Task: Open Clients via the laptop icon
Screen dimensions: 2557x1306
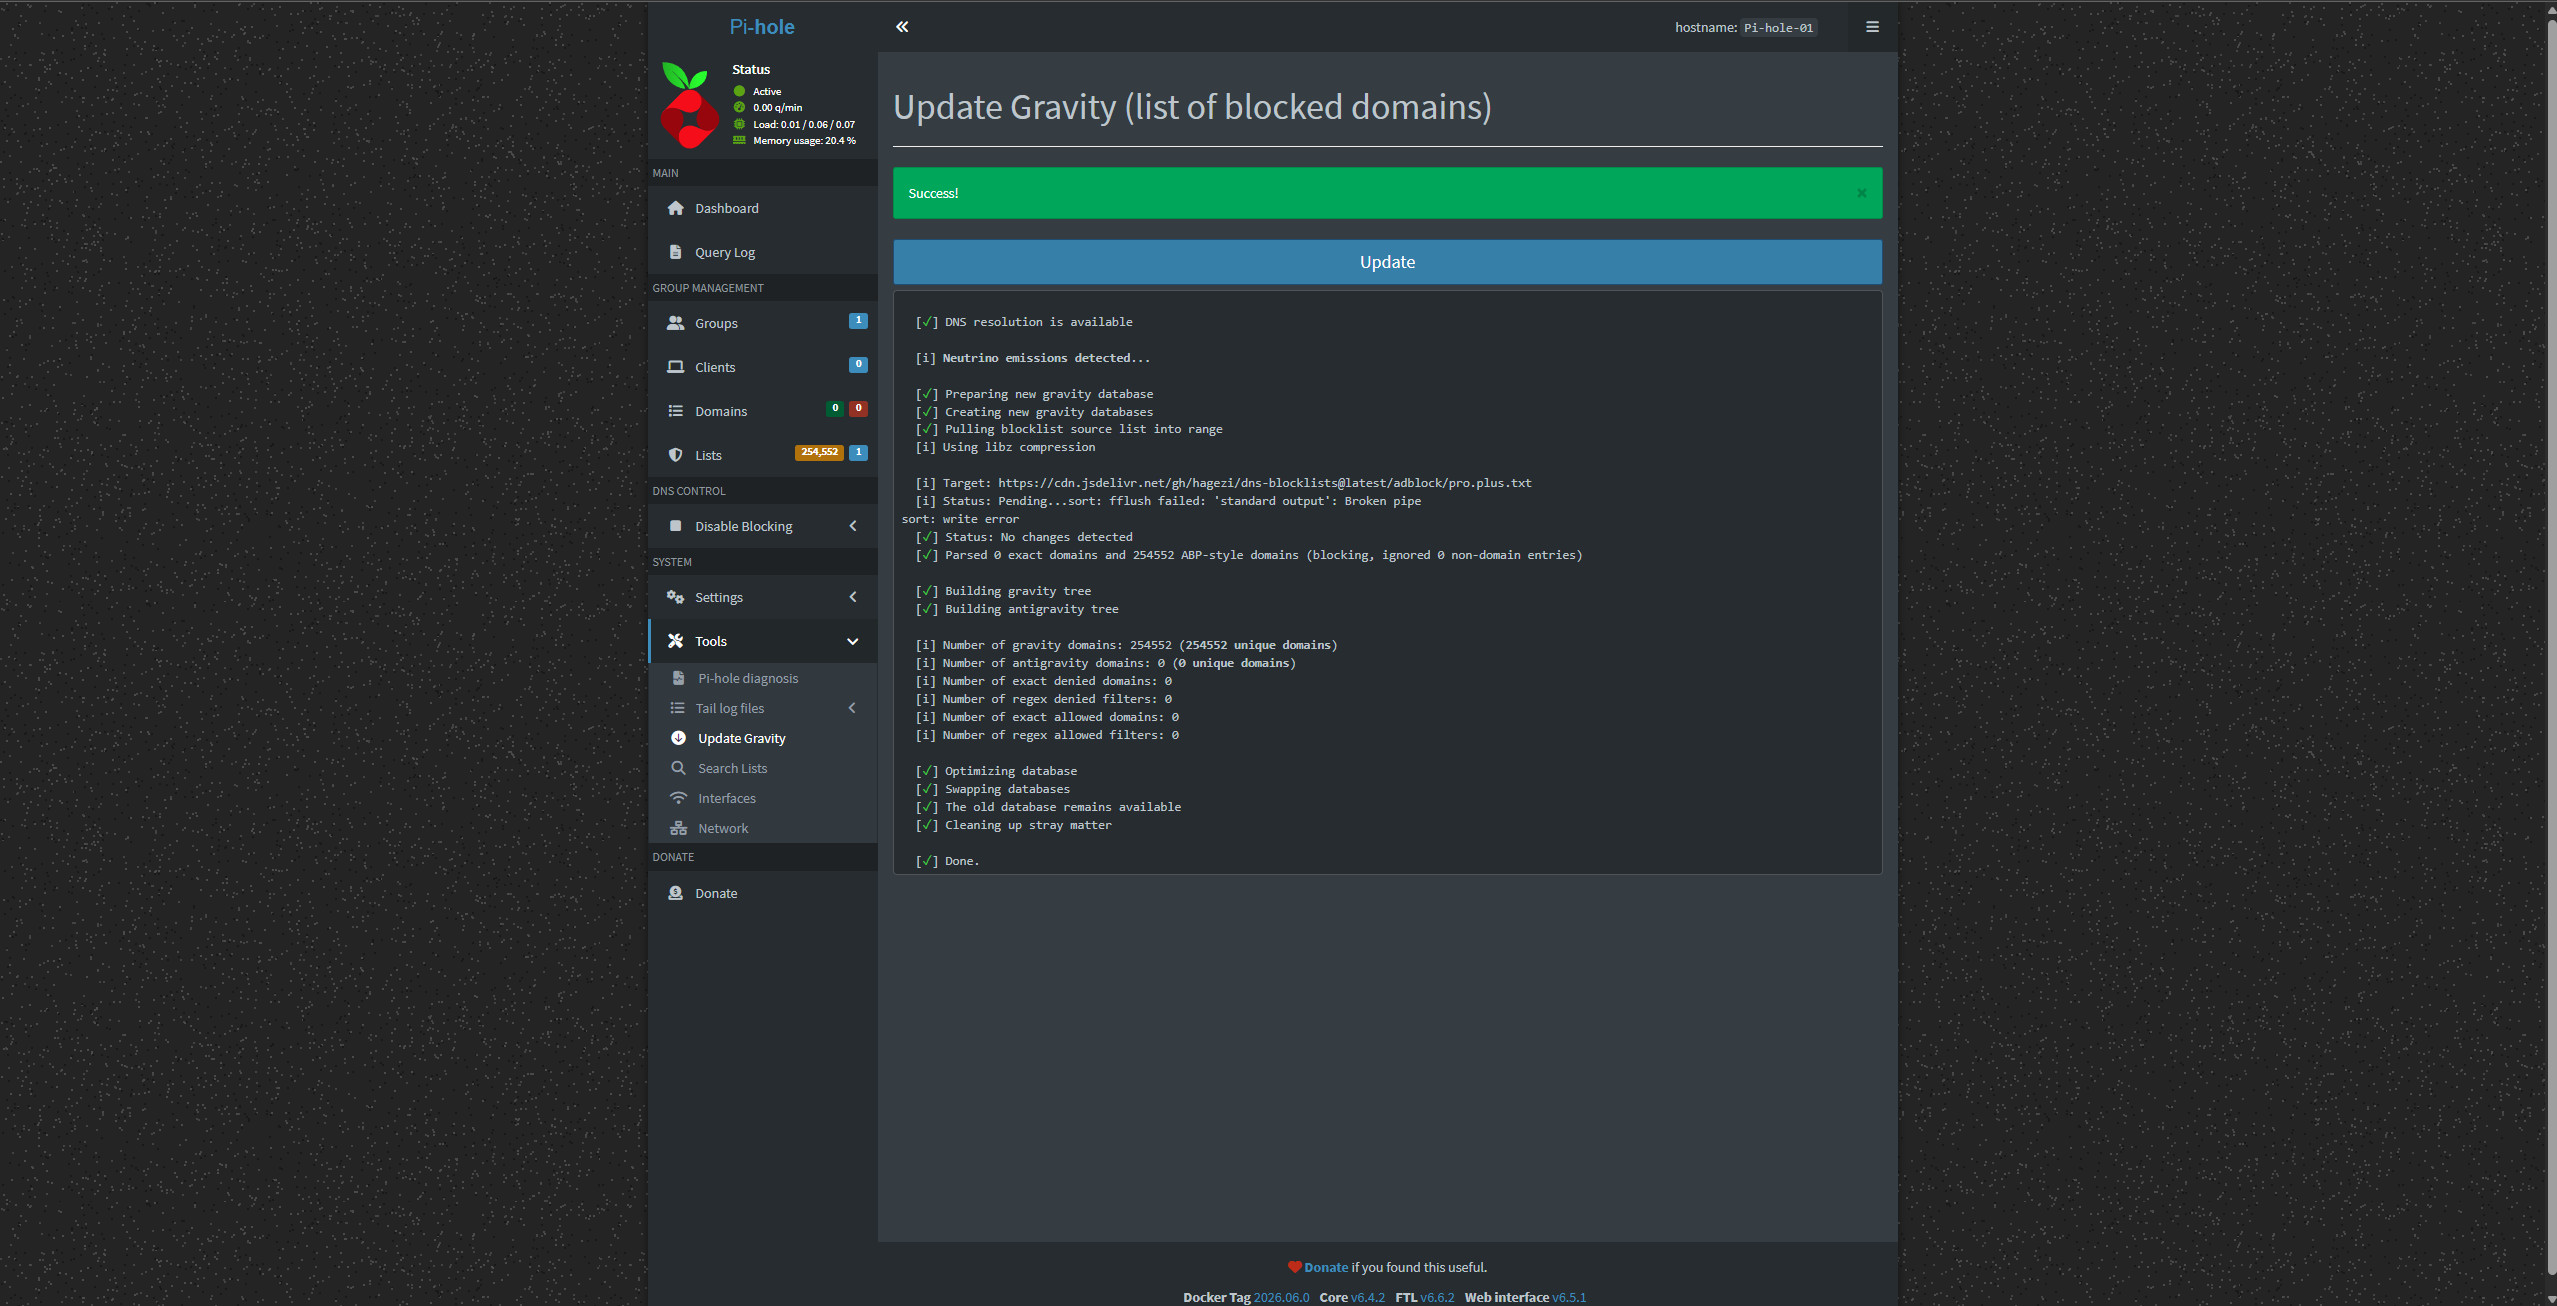Action: [676, 367]
